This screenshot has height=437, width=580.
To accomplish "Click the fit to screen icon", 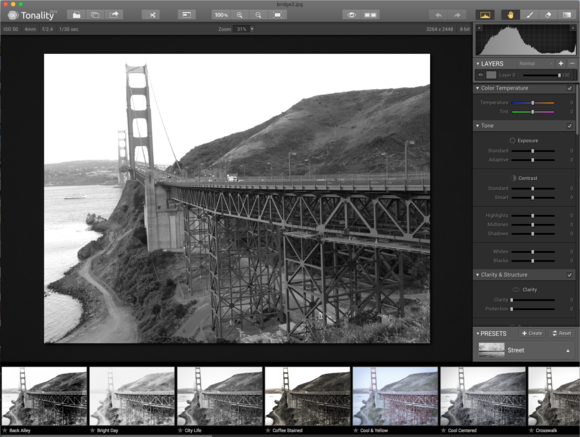I will (x=277, y=15).
